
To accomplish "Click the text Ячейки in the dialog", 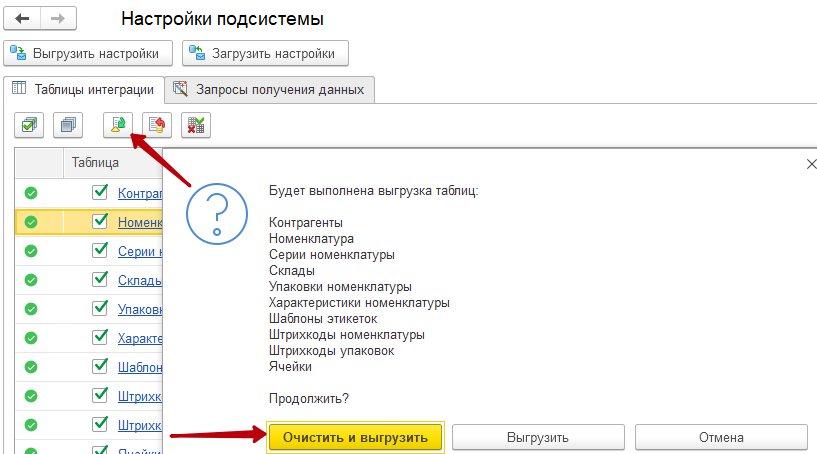I will (x=290, y=366).
